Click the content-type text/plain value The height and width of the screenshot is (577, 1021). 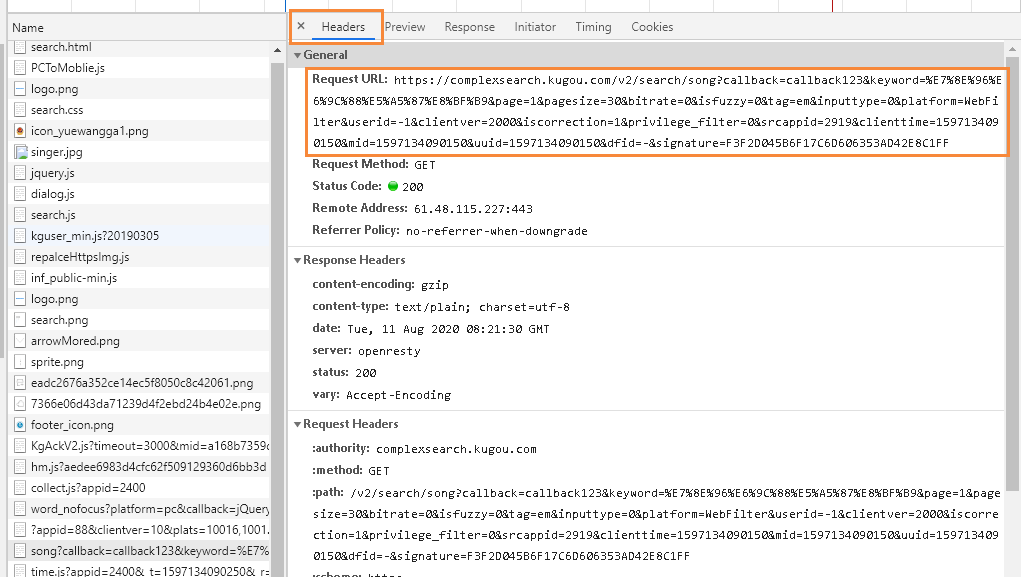pos(482,307)
